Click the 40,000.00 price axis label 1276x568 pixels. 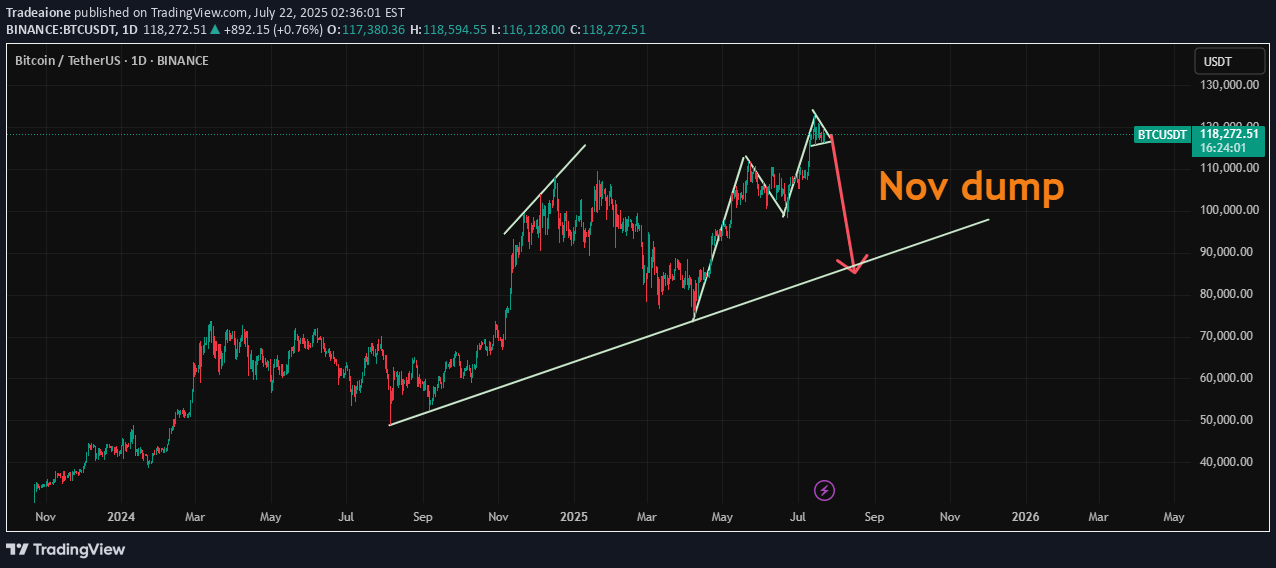(x=1226, y=462)
